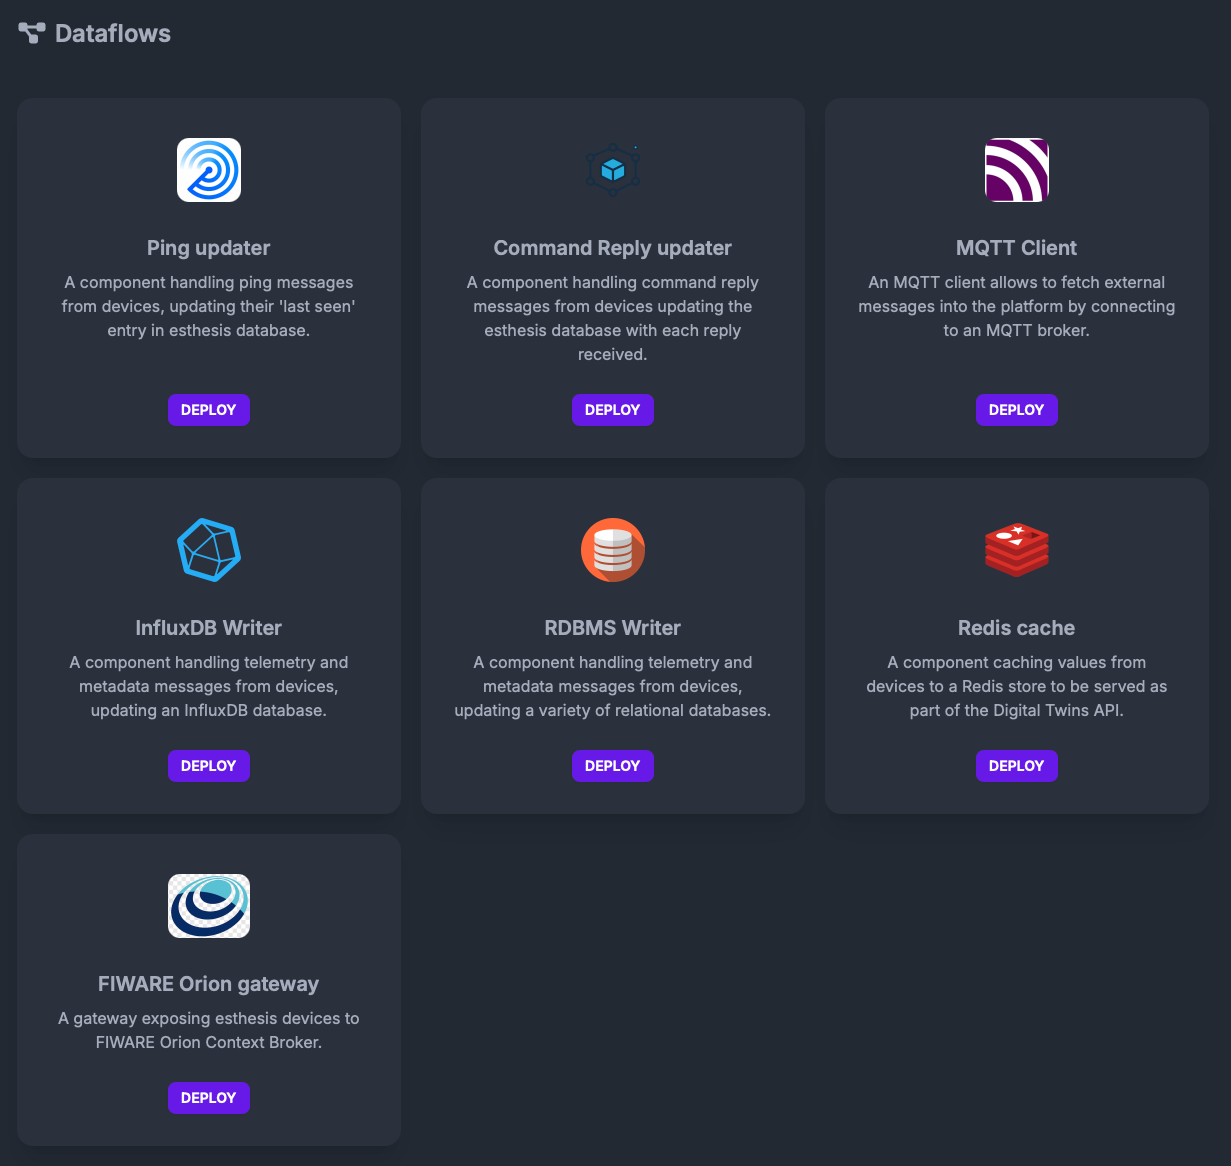The image size is (1231, 1166).
Task: Deploy the FIWARE Orion gateway
Action: pos(209,1098)
